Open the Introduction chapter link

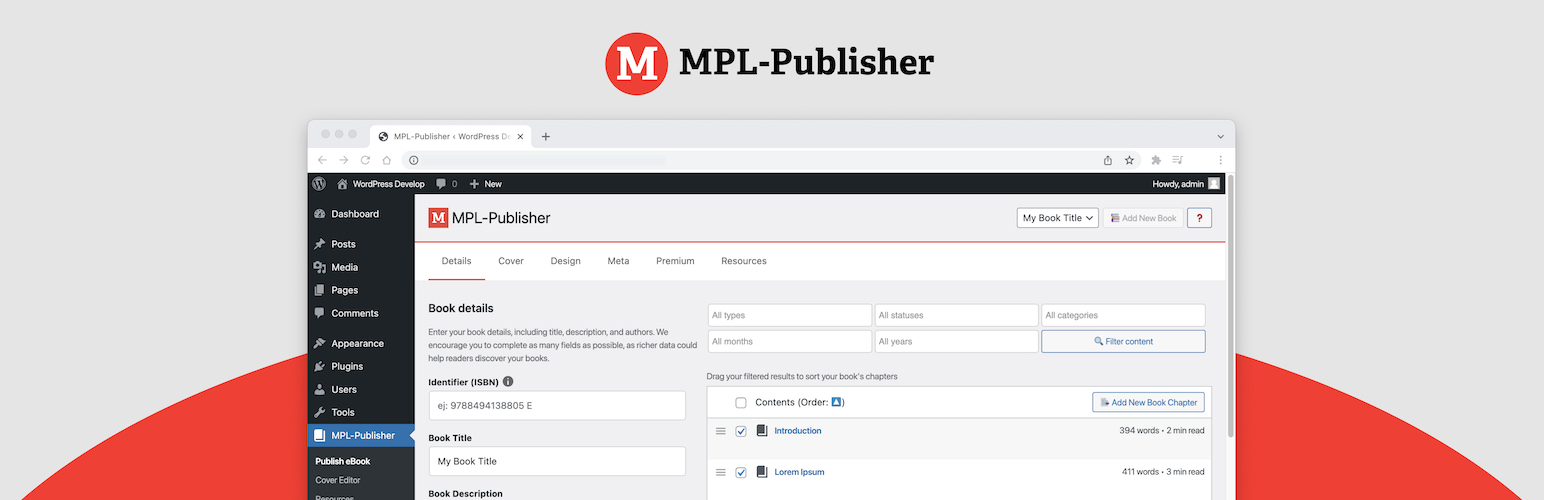pos(798,431)
